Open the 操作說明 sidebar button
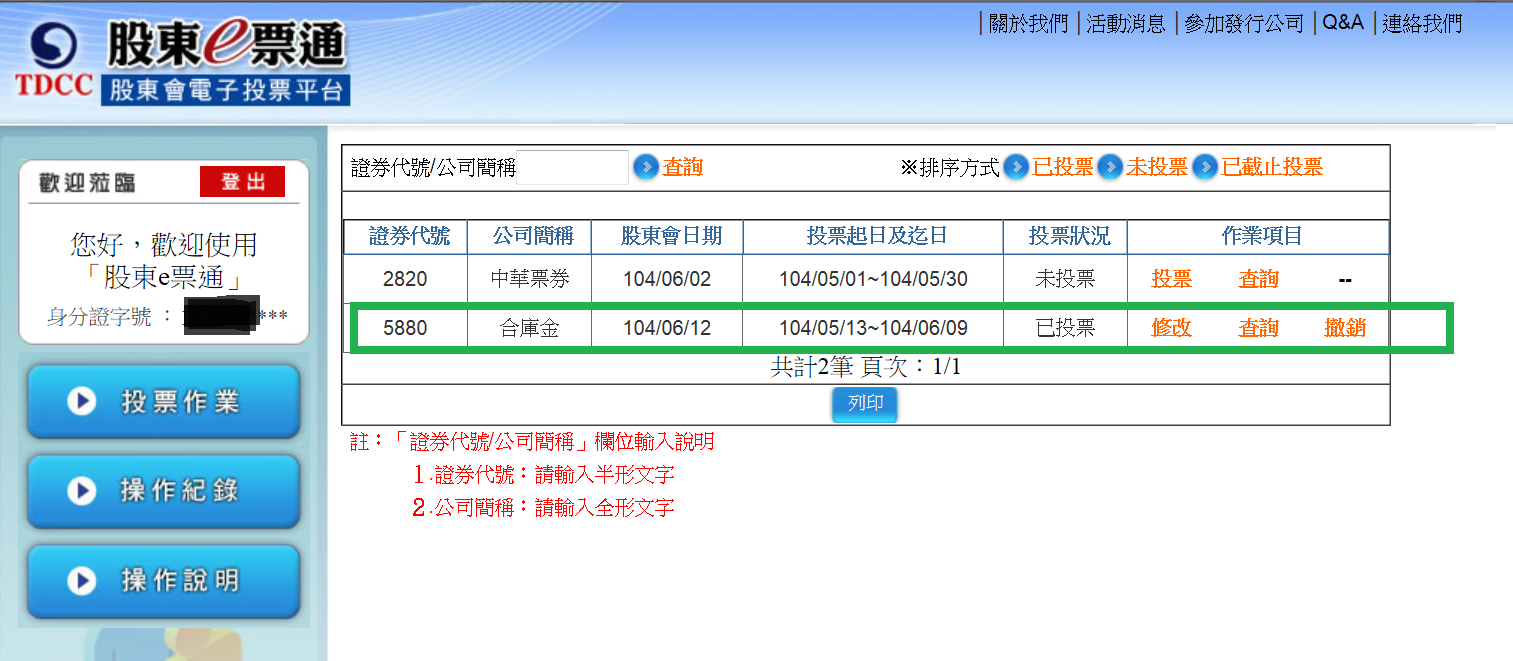1513x661 pixels. pyautogui.click(x=163, y=581)
